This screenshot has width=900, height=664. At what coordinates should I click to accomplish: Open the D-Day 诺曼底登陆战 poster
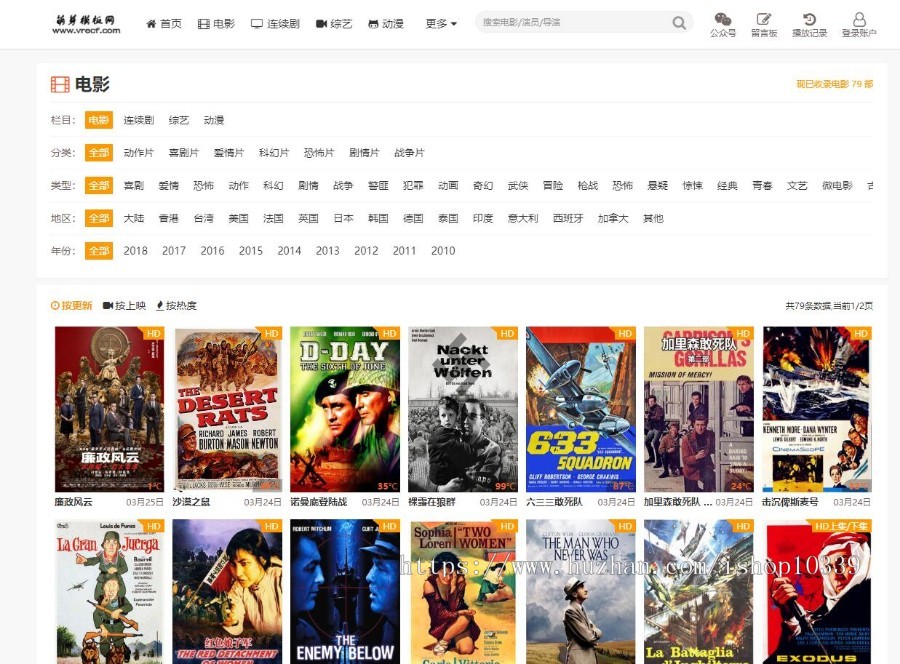click(x=345, y=409)
